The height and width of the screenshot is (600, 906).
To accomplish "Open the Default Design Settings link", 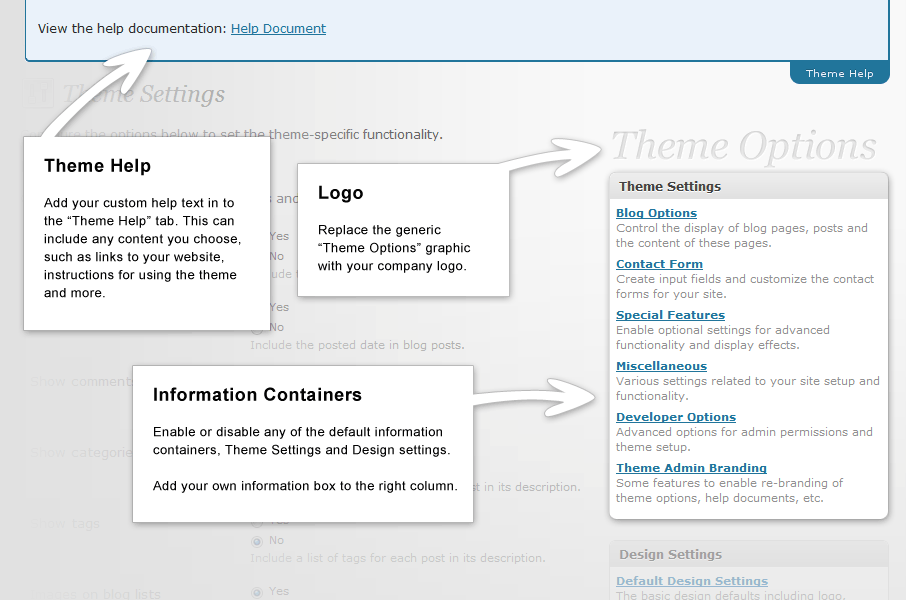I will [691, 581].
